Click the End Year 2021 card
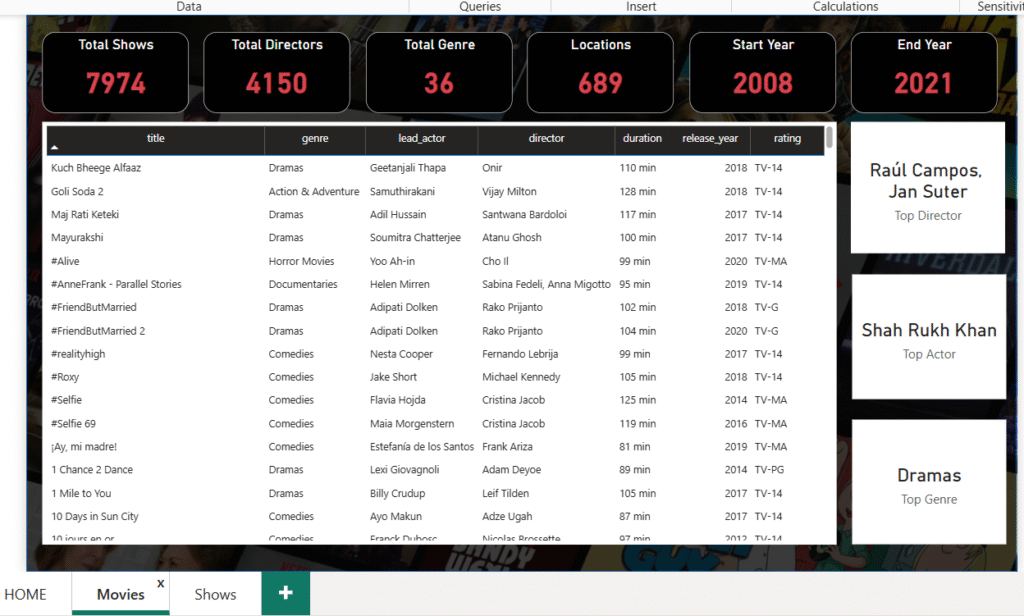 pyautogui.click(x=923, y=72)
